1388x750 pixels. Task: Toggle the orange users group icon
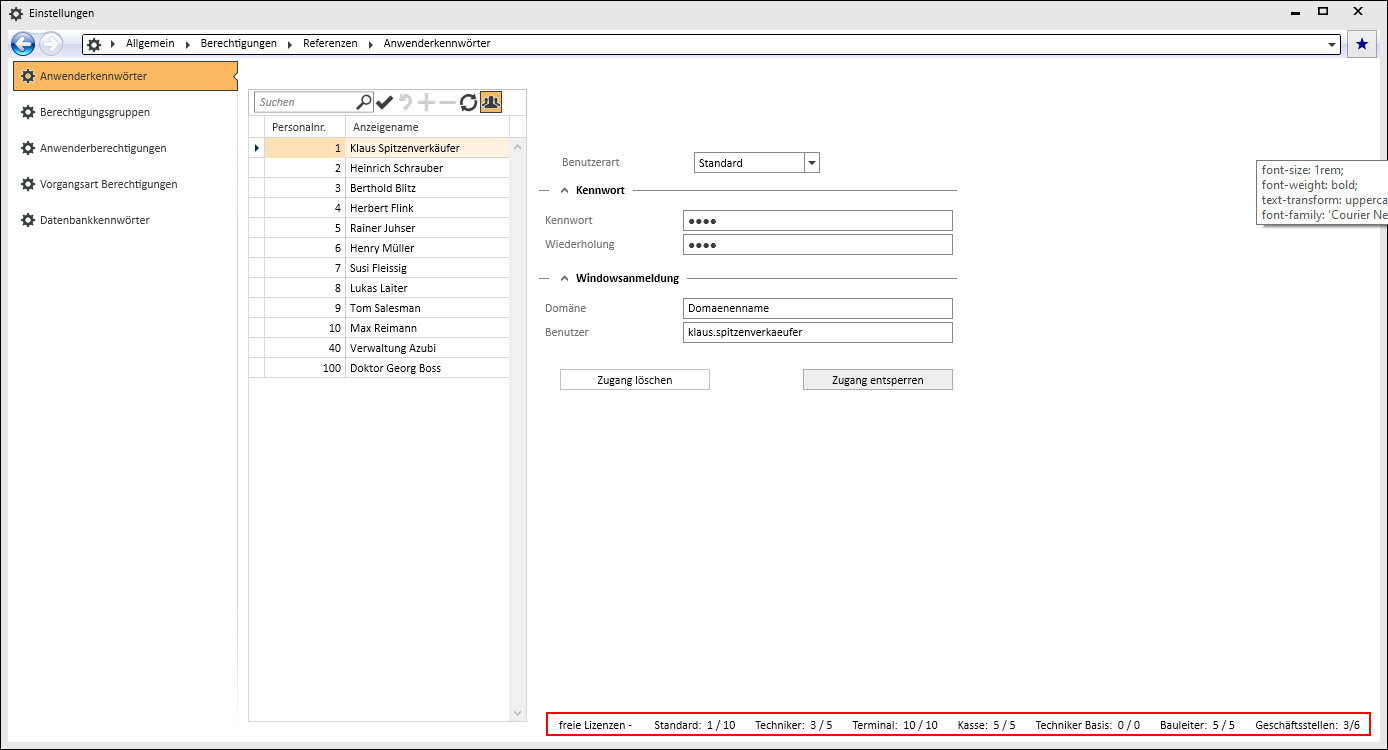tap(490, 102)
